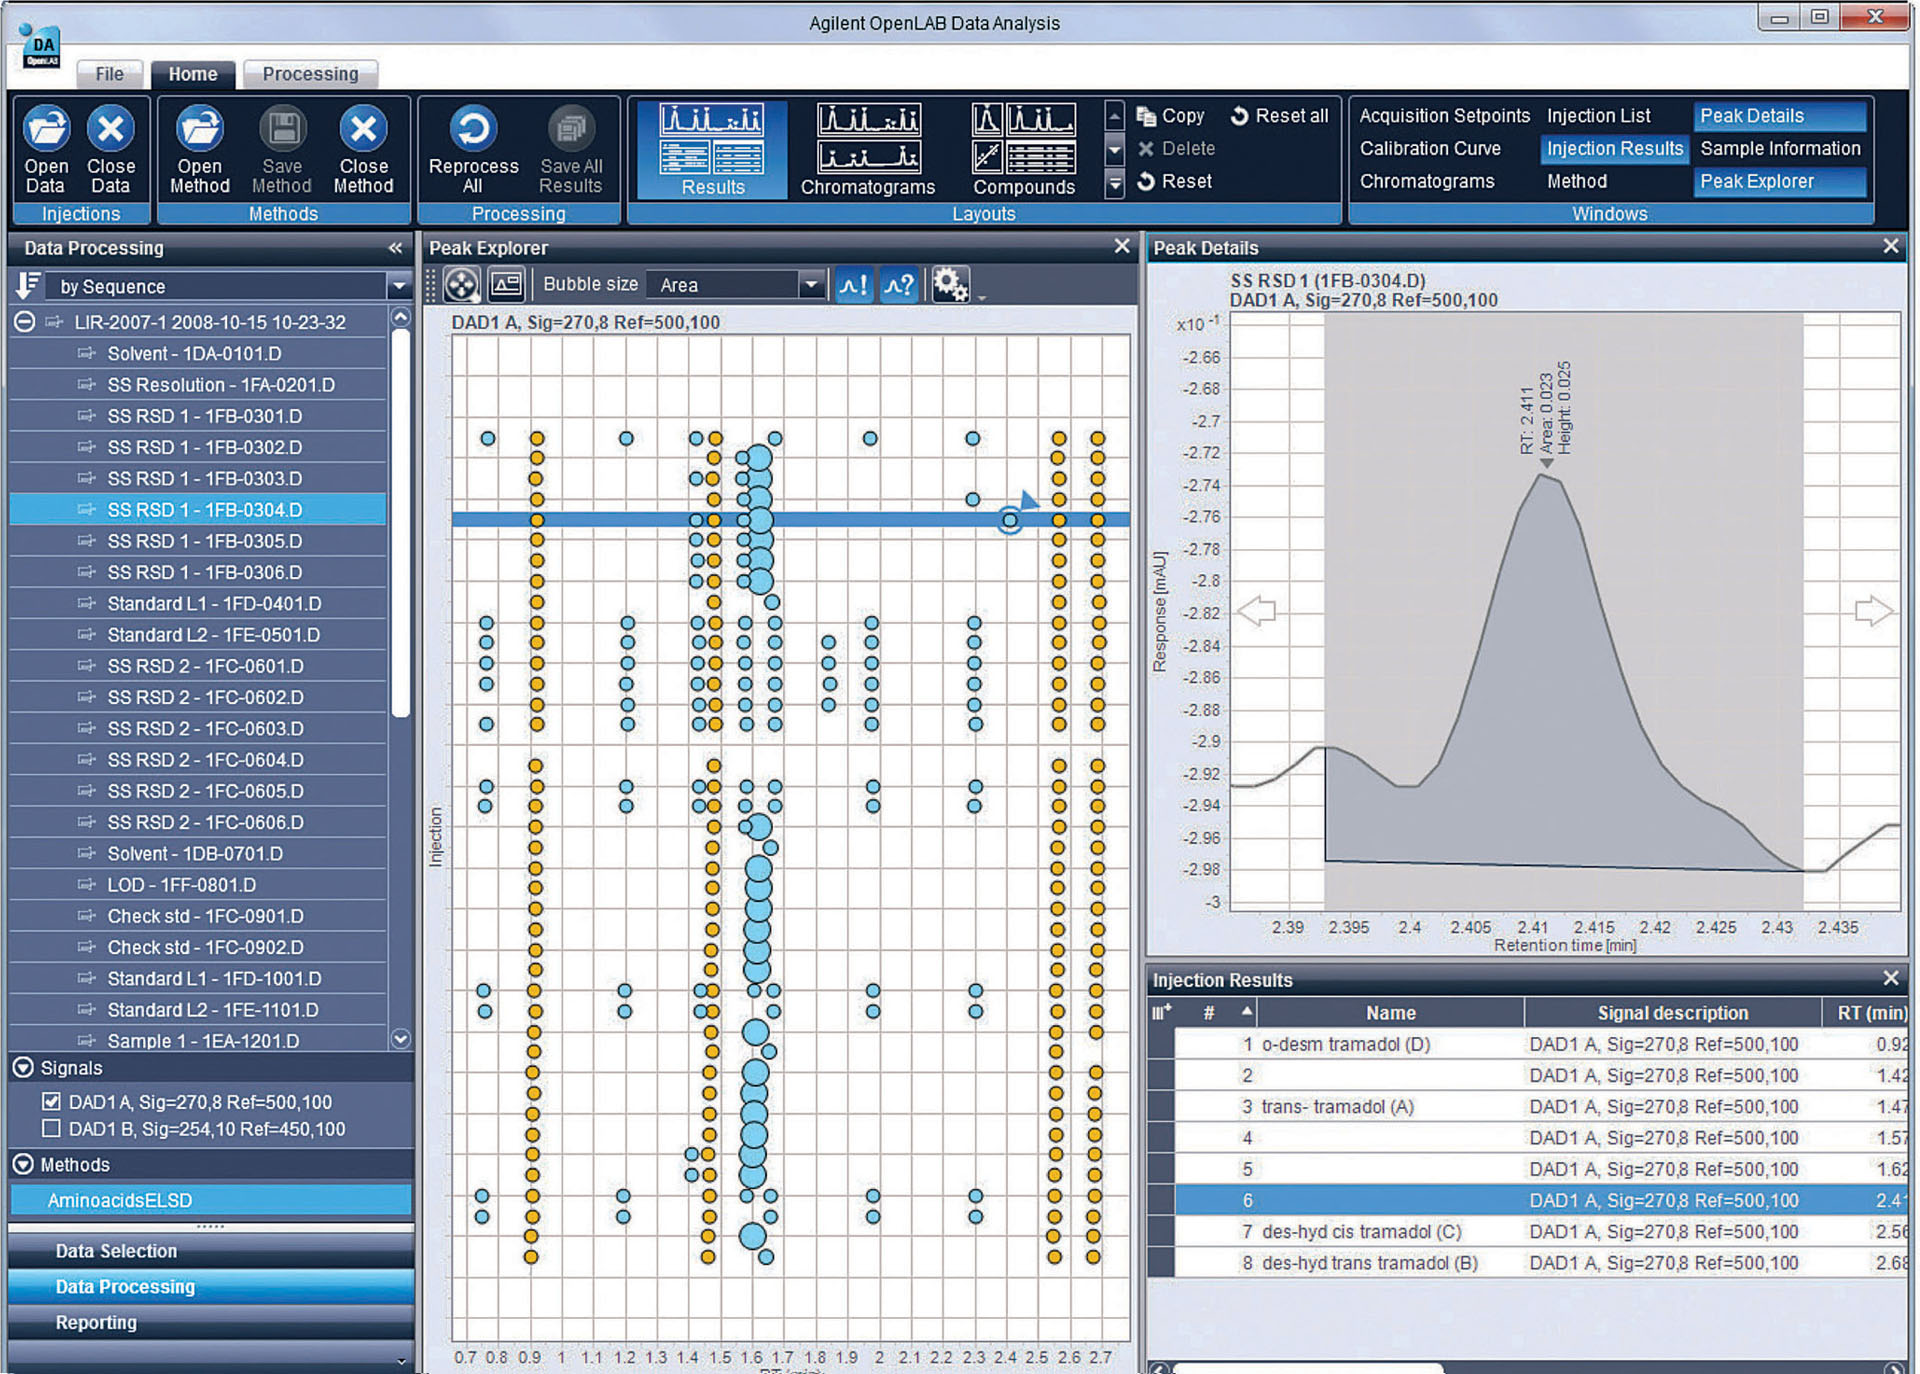The image size is (1920, 1374).
Task: Toggle the Injection Results window
Action: point(1614,148)
